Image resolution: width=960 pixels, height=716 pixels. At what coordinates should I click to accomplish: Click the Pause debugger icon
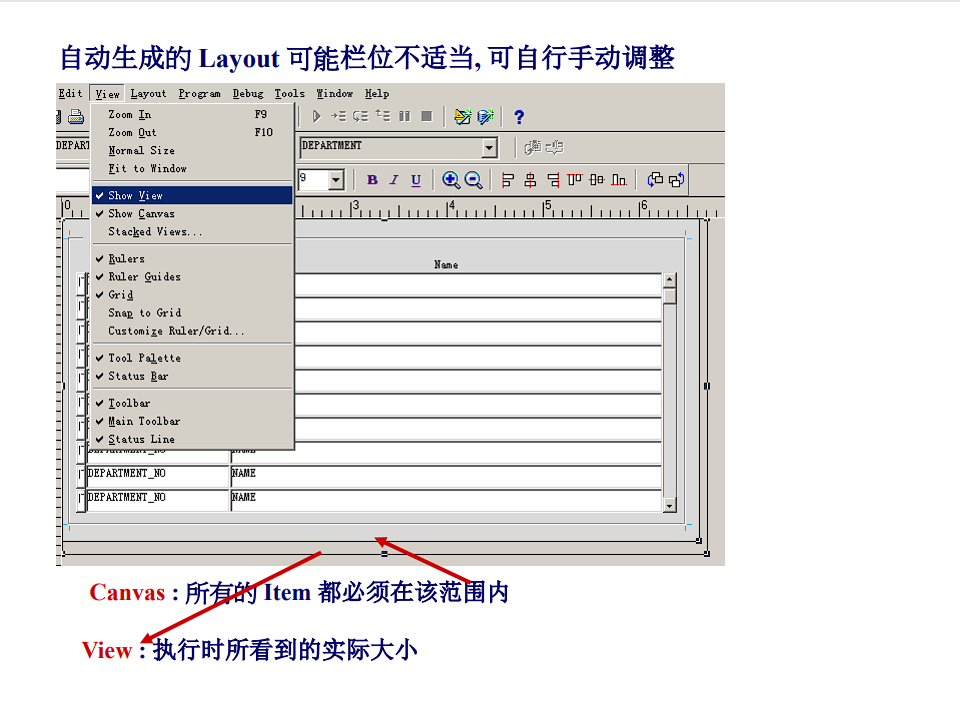[x=405, y=116]
